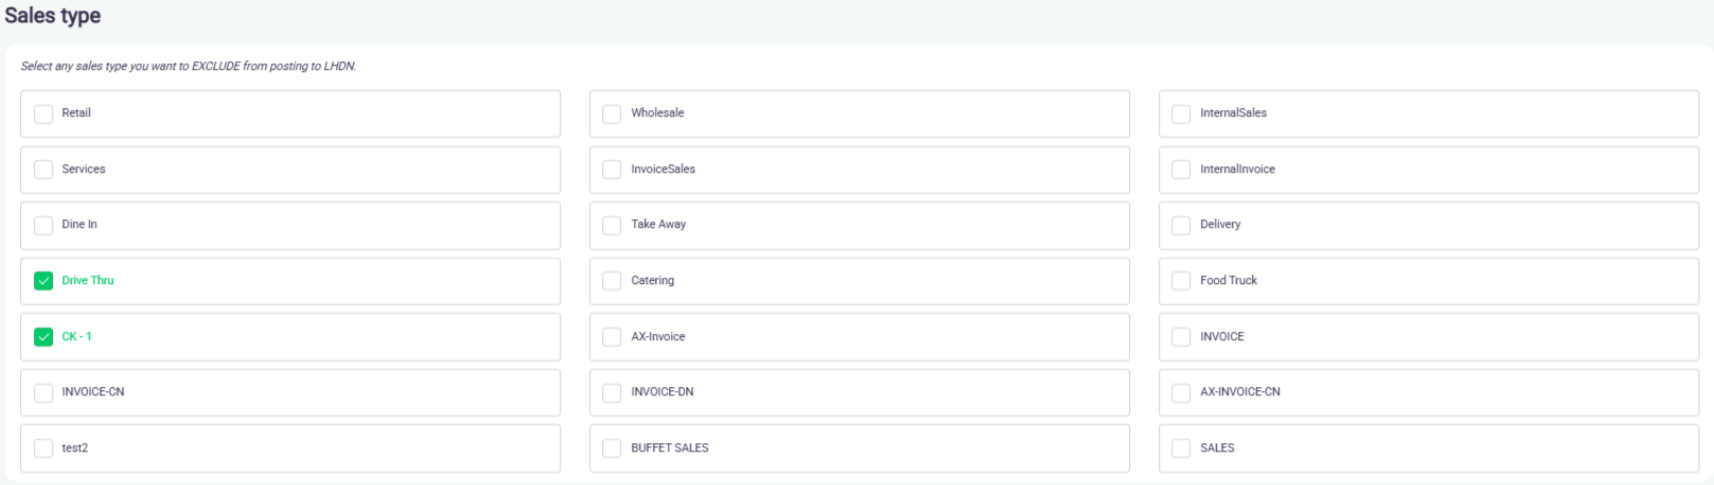Uncheck the Drive Thru checkbox

click(x=43, y=281)
